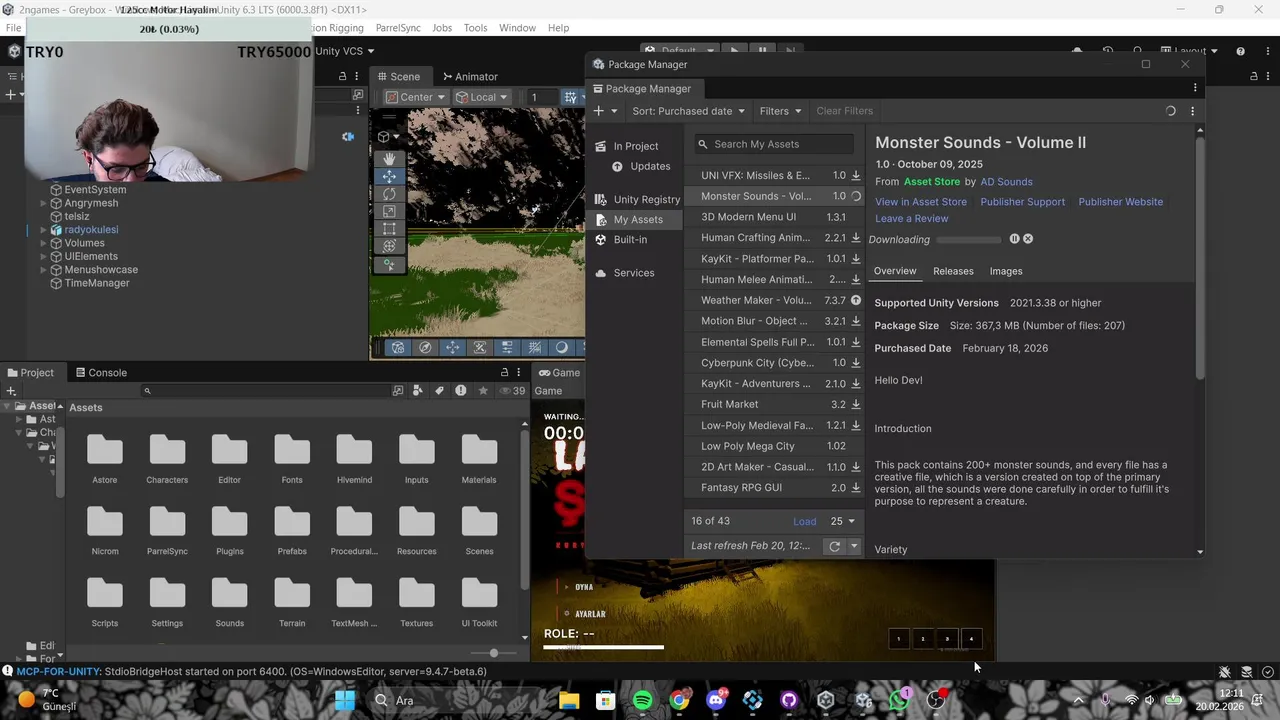Expand the Menushowcase hierarchy item
The image size is (1280, 720).
(x=43, y=270)
